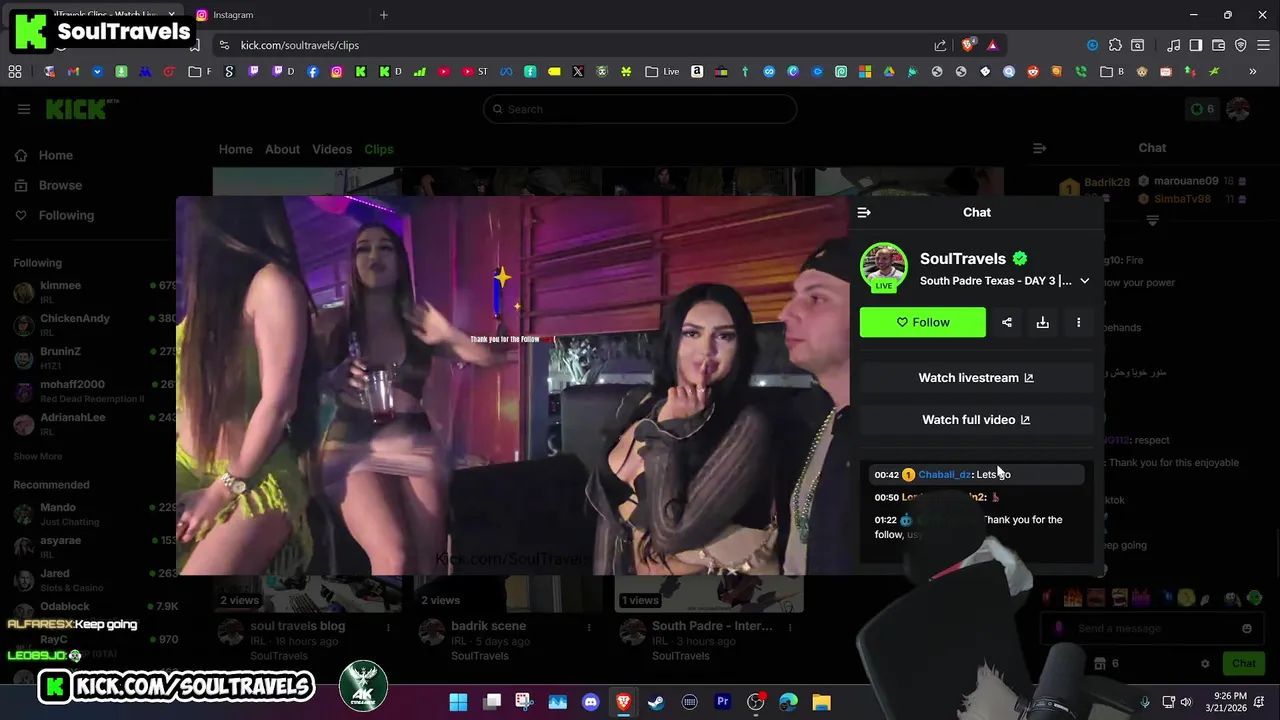Viewport: 1280px width, 720px height.
Task: Open the About tab of channel page
Action: [x=282, y=149]
